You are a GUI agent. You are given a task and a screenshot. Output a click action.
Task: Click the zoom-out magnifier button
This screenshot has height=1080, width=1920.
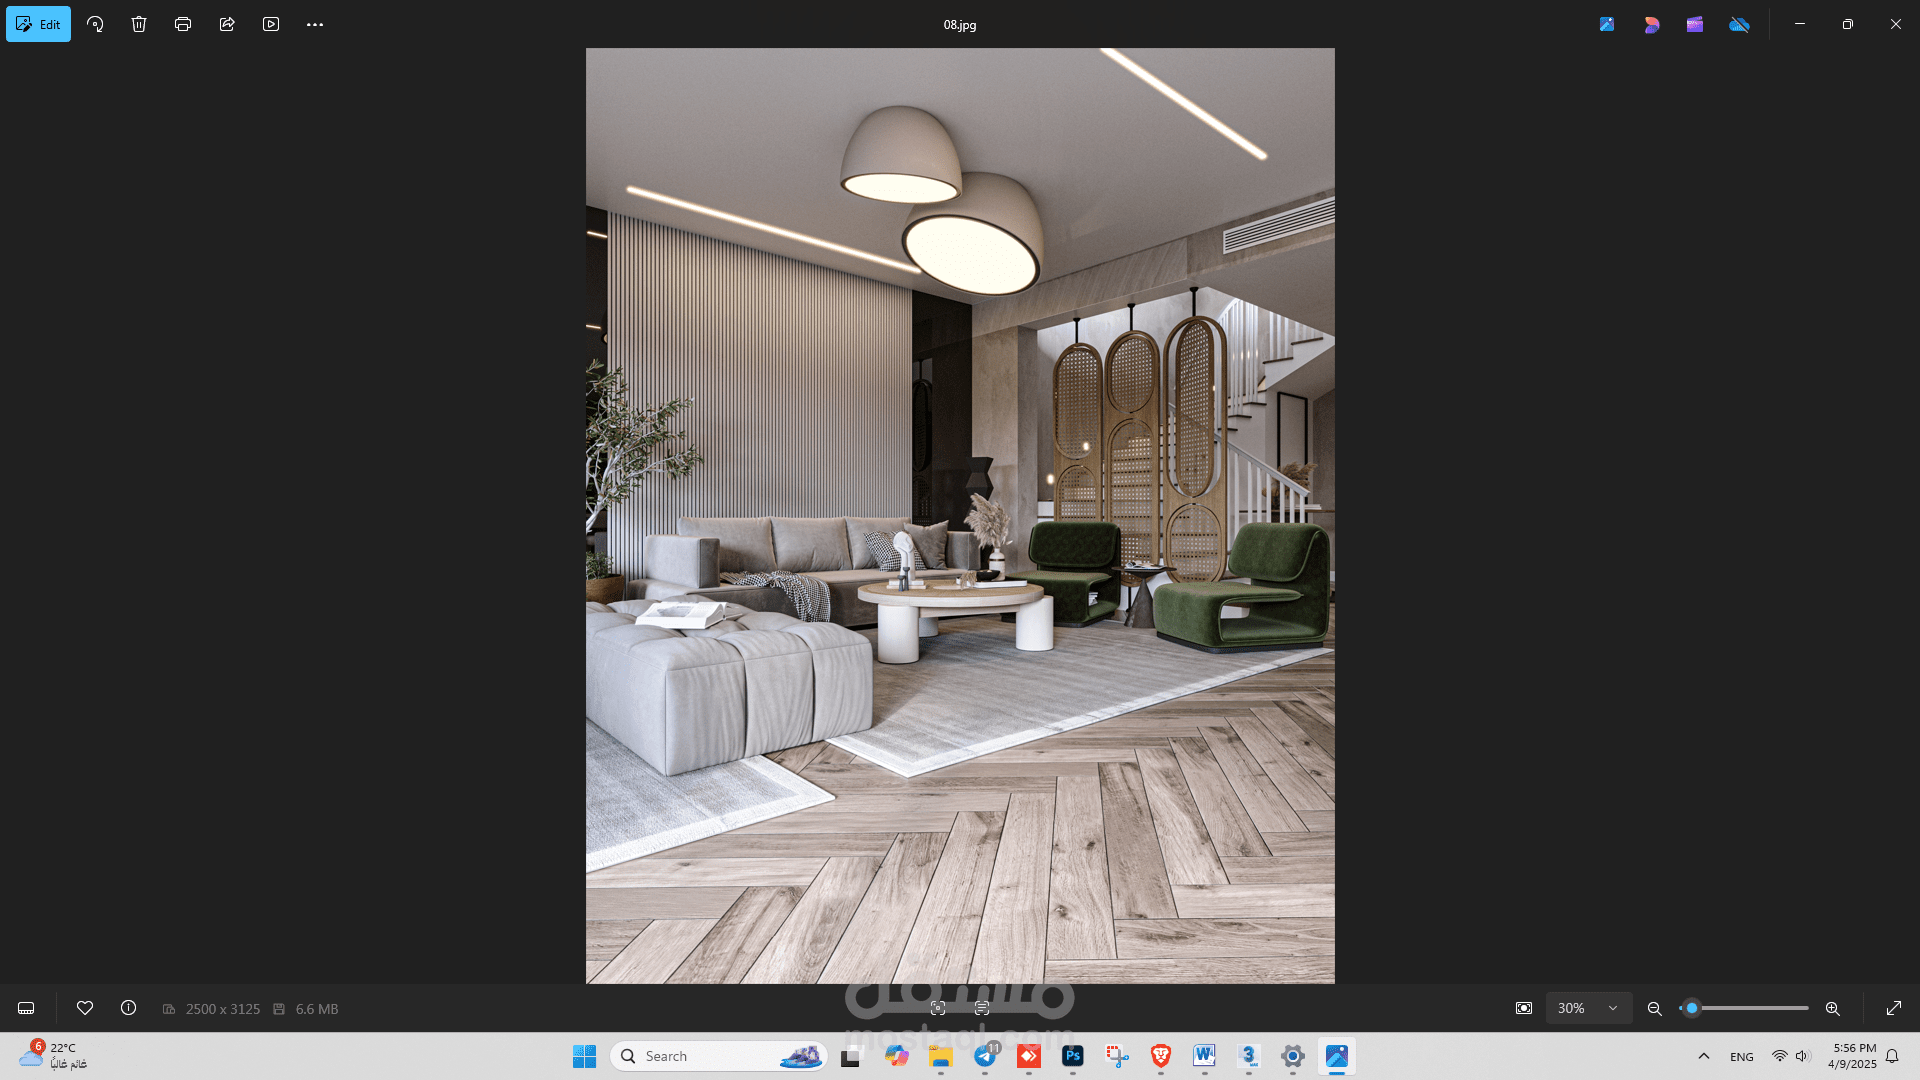pyautogui.click(x=1655, y=1008)
